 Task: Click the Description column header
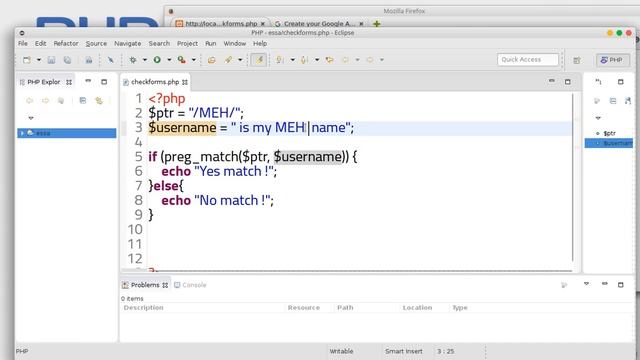click(143, 308)
